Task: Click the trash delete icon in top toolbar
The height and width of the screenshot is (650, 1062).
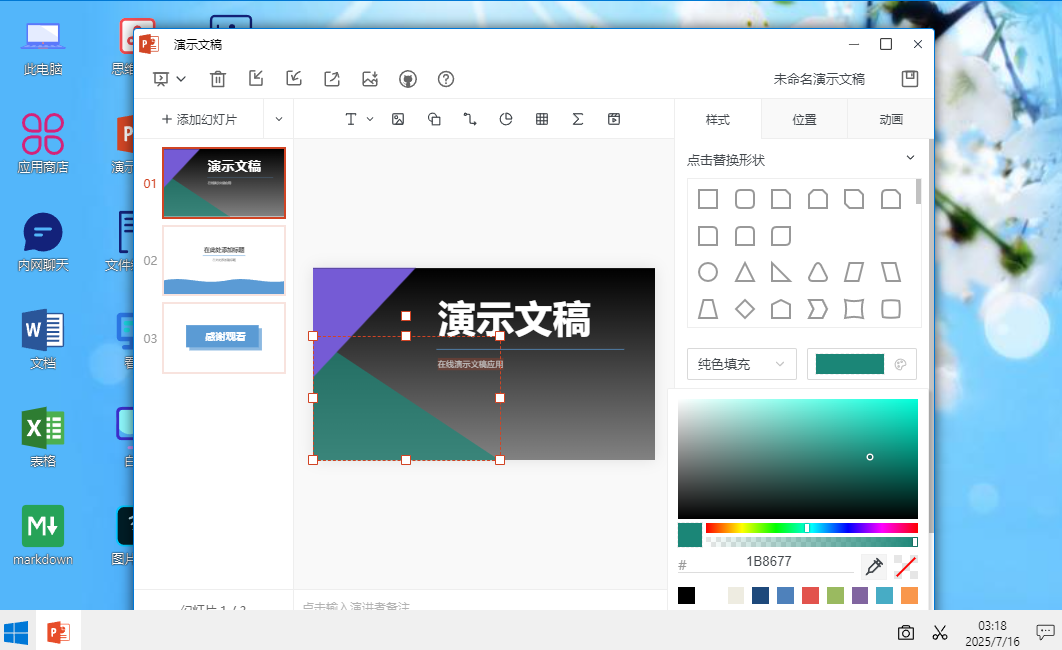Action: pos(218,79)
